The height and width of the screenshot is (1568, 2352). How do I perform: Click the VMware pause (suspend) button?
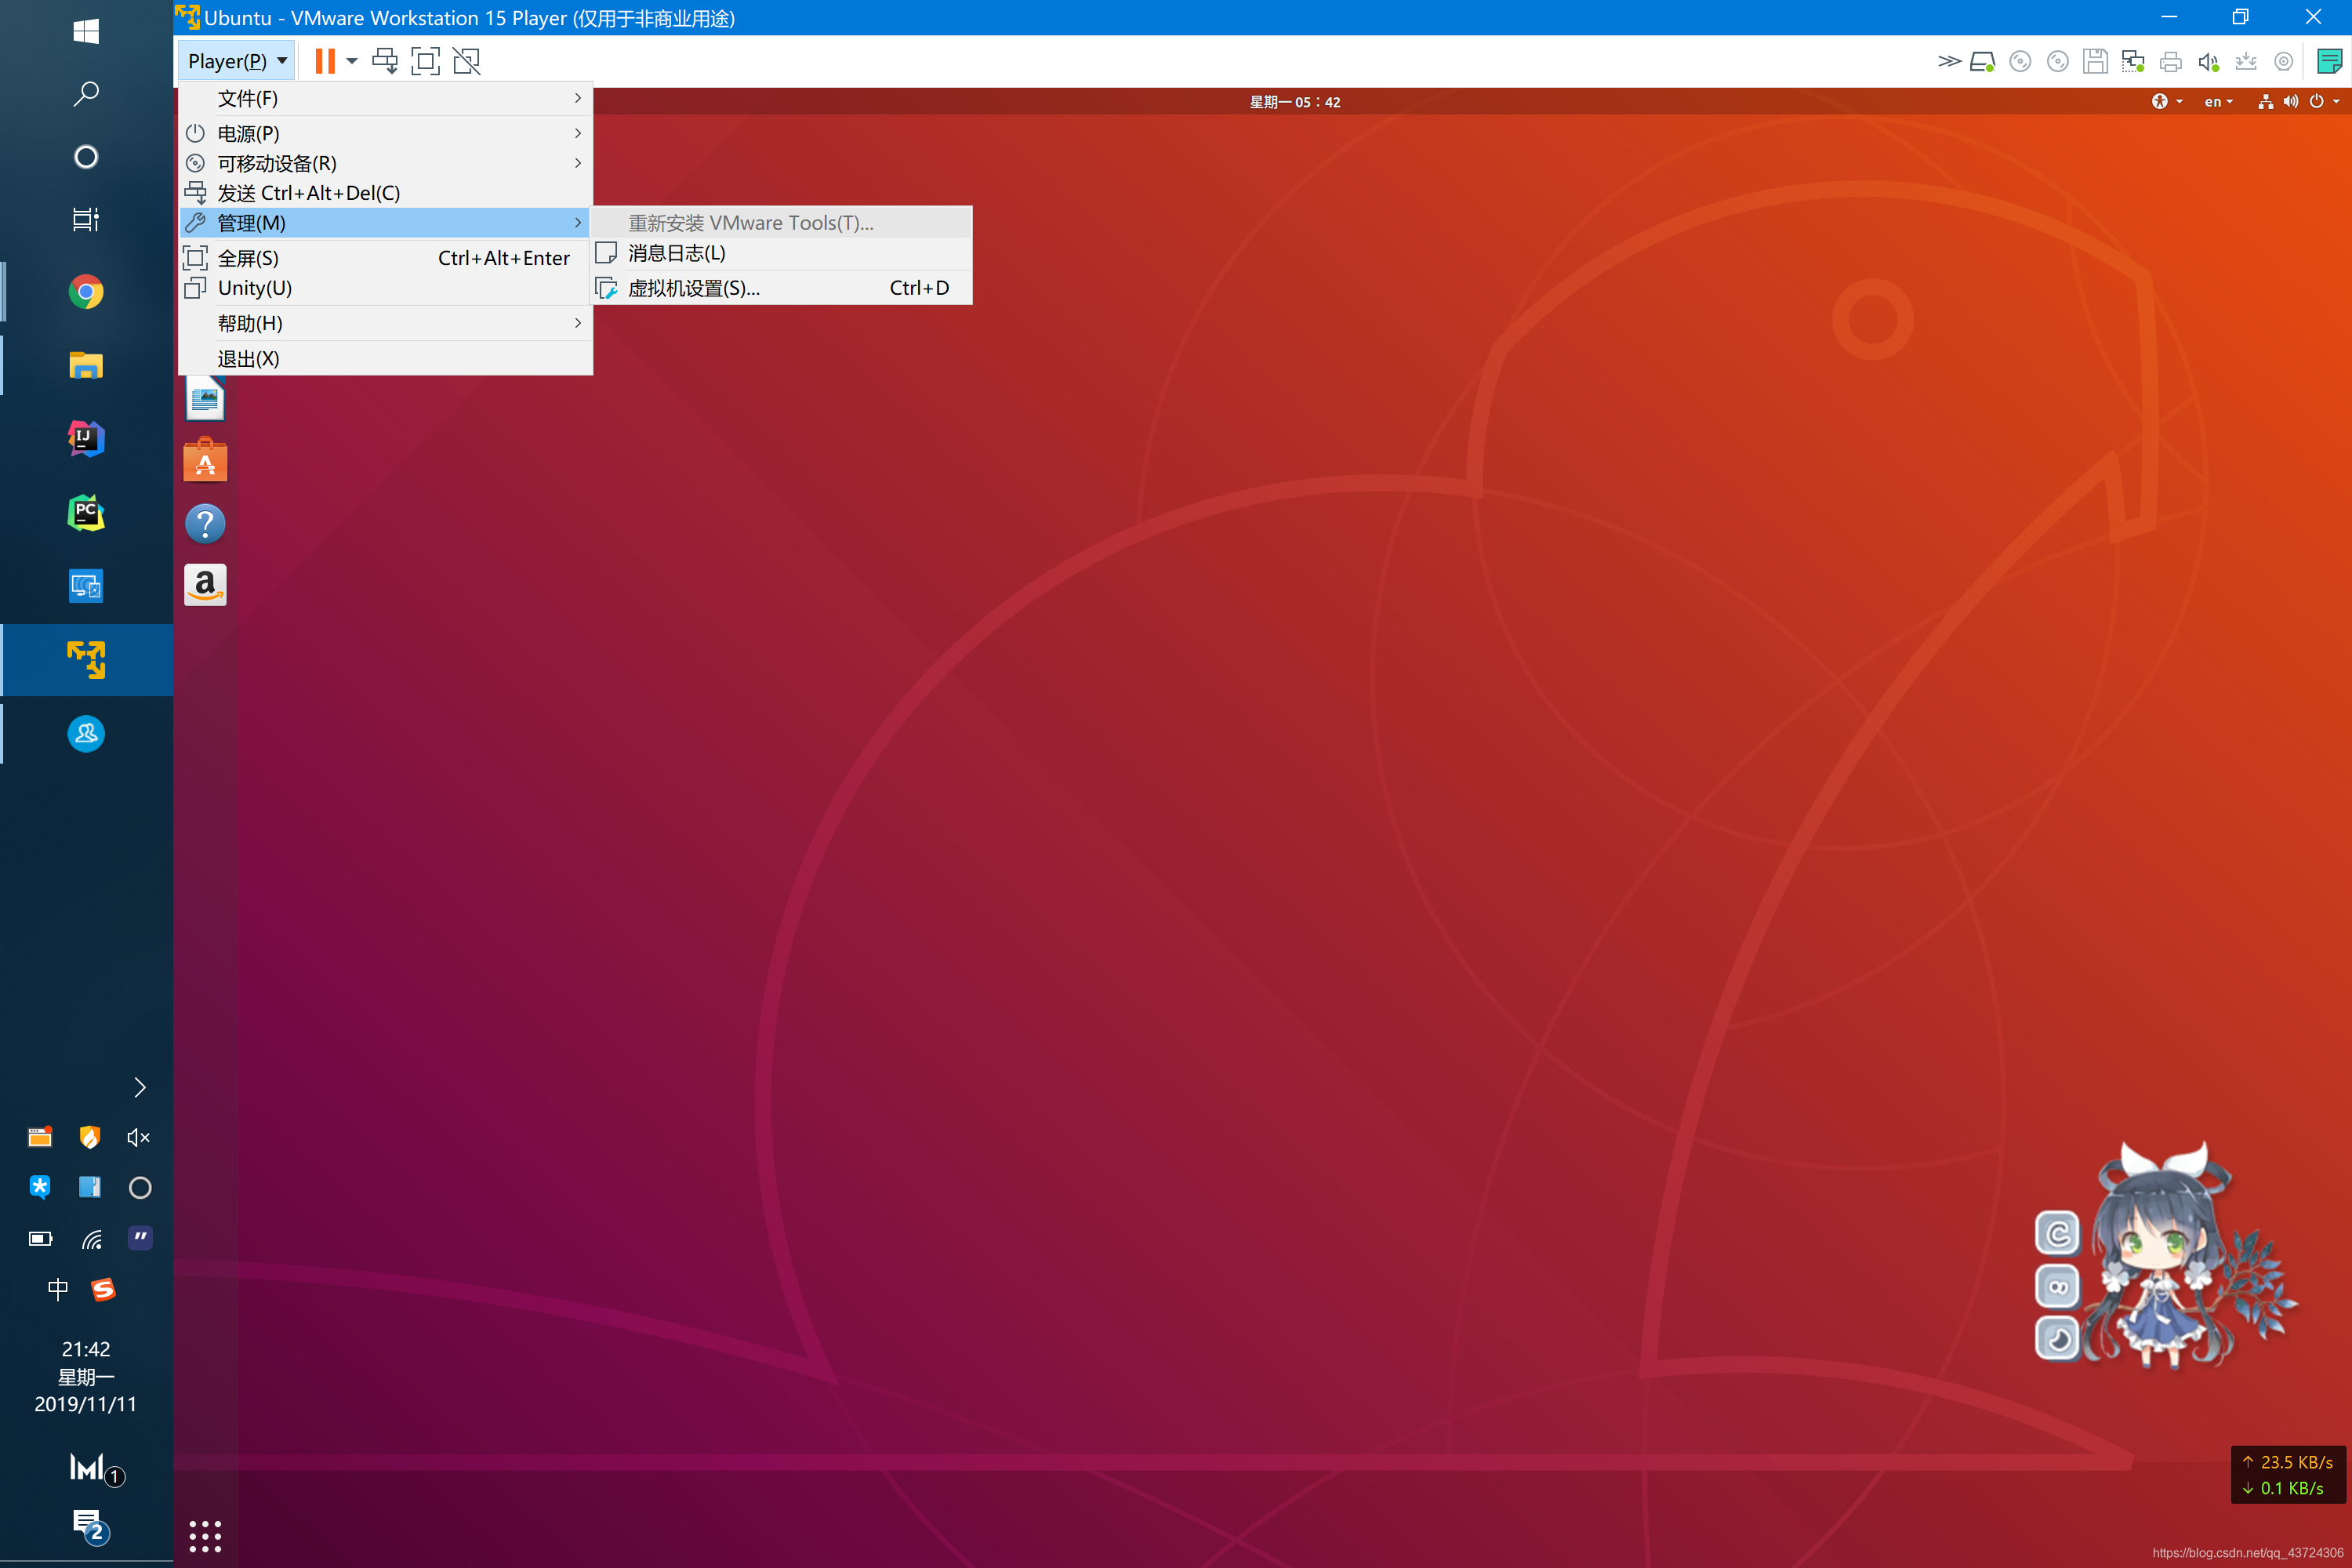click(324, 61)
